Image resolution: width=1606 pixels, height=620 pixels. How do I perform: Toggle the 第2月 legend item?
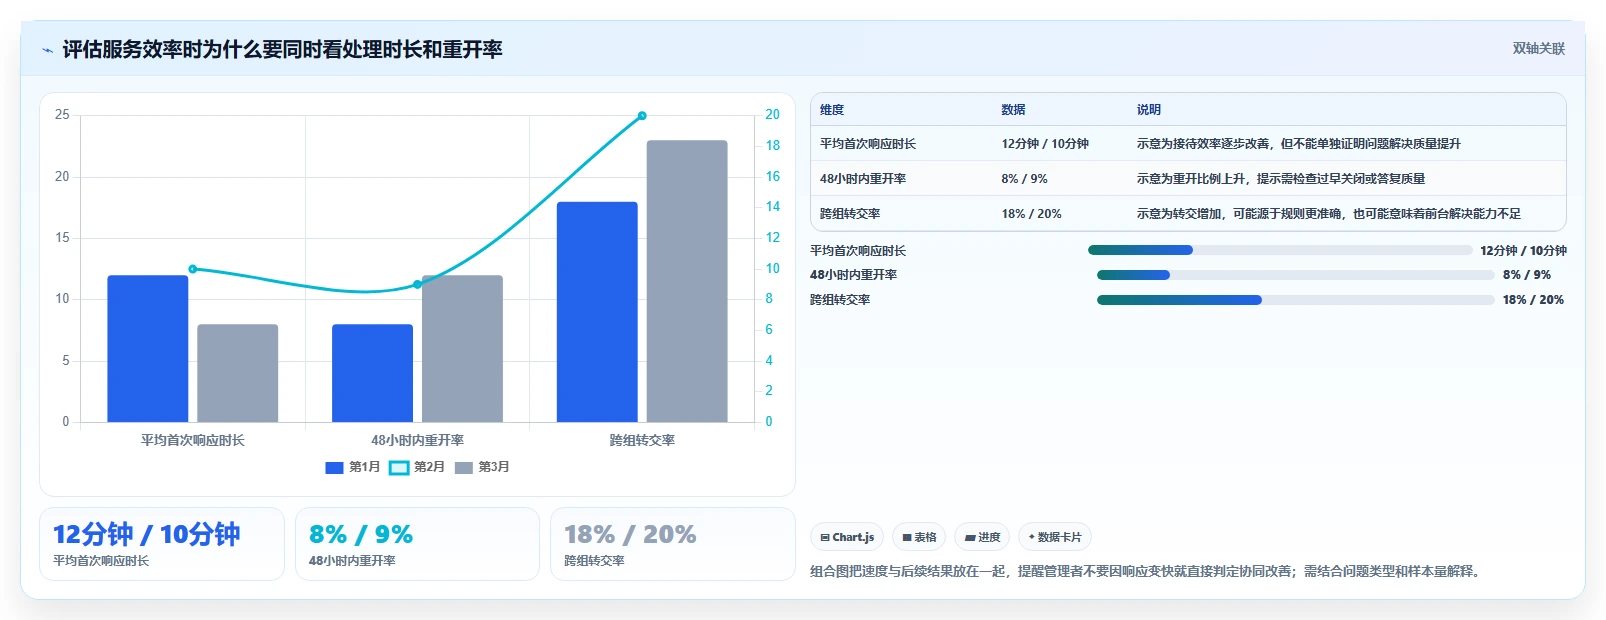417,467
